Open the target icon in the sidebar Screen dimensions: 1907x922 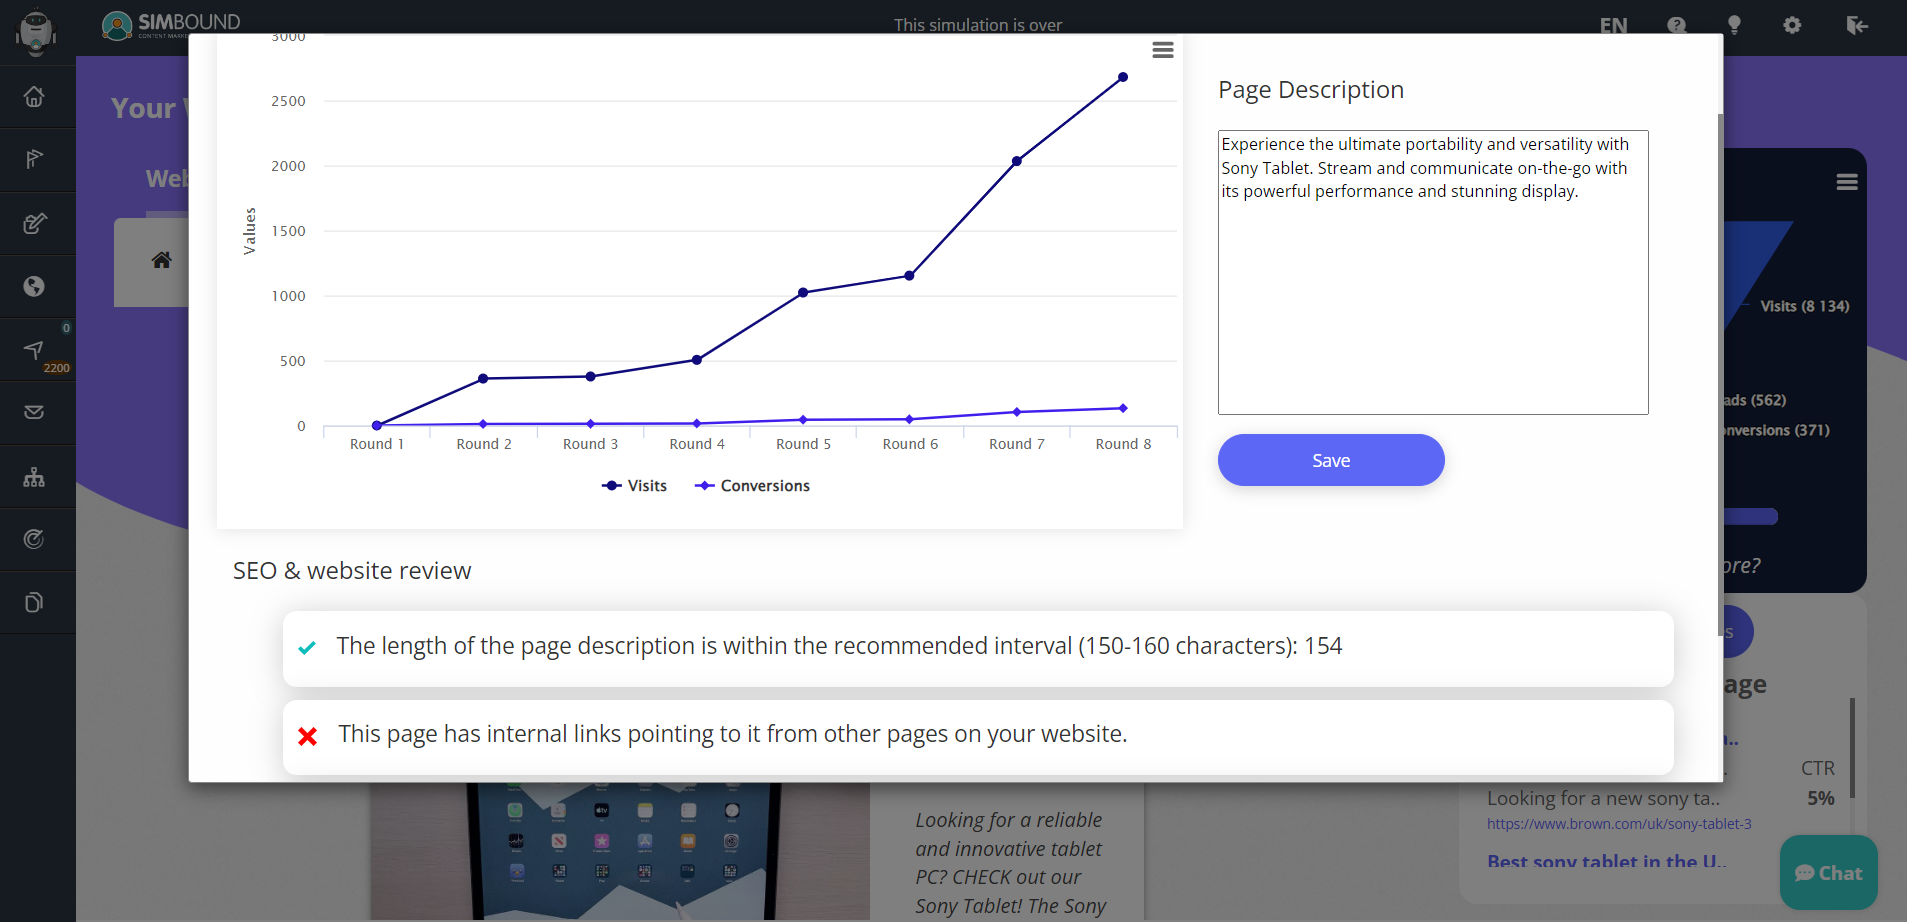tap(34, 540)
